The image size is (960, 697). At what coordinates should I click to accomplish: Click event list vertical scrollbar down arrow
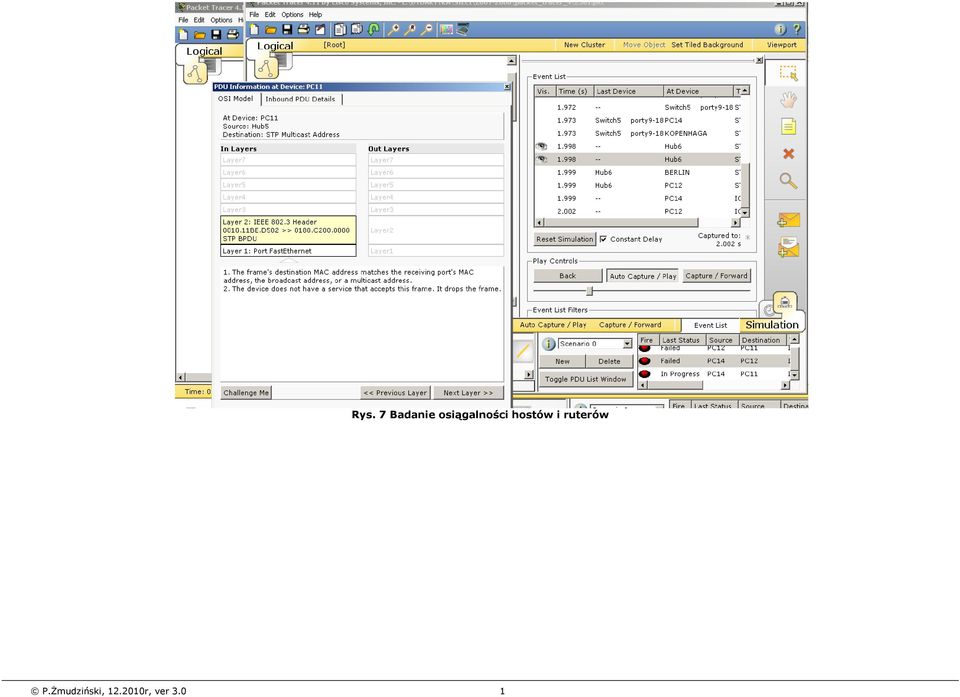click(x=745, y=212)
